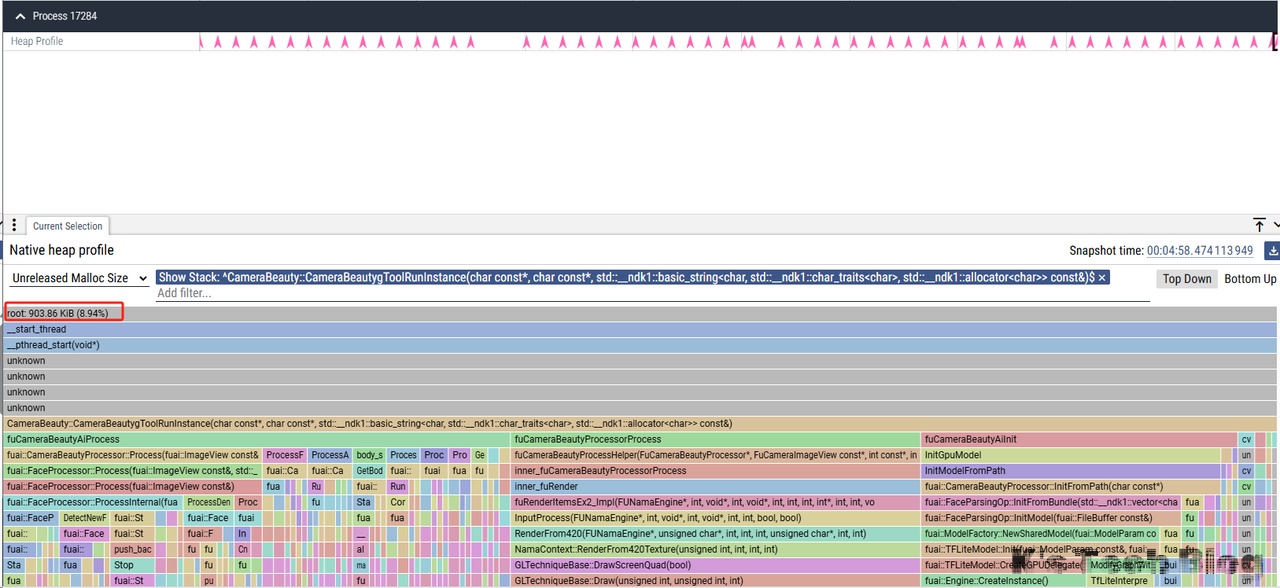Select the __start_thread flamegraph frame
1280x588 pixels.
(x=640, y=329)
